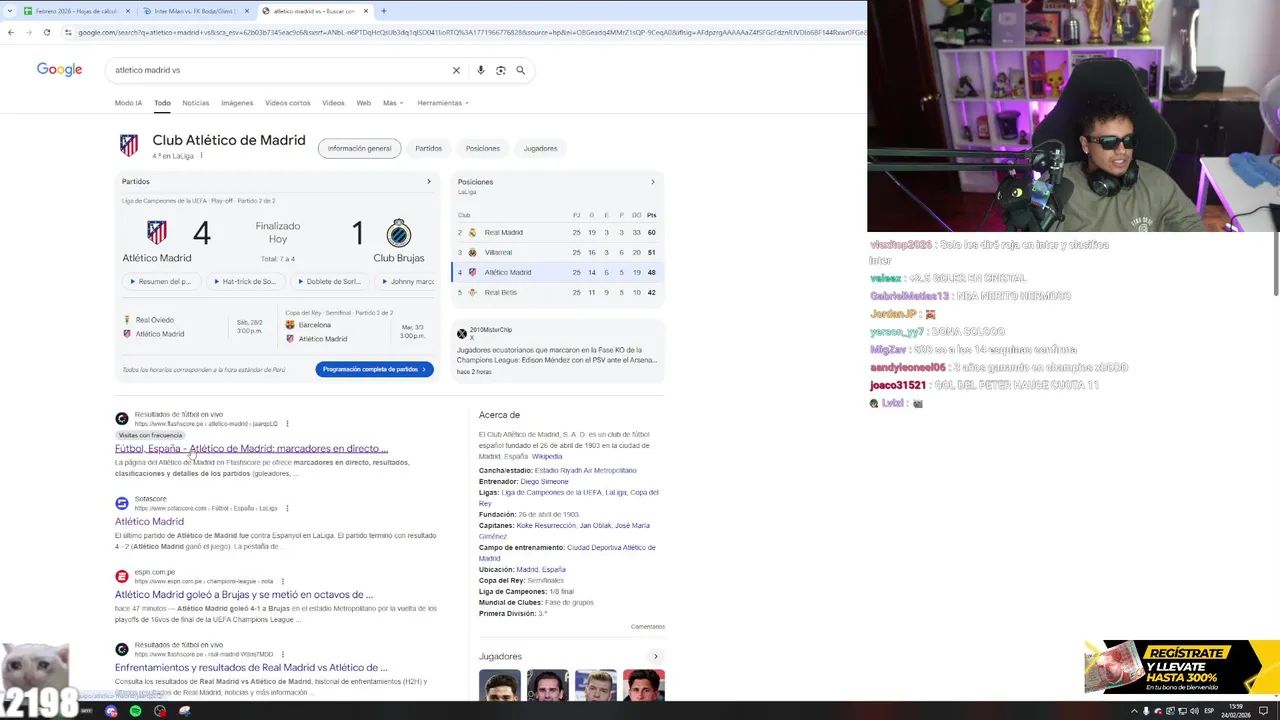Run the search with the magnifier icon
Viewport: 1280px width, 720px height.
tap(520, 70)
